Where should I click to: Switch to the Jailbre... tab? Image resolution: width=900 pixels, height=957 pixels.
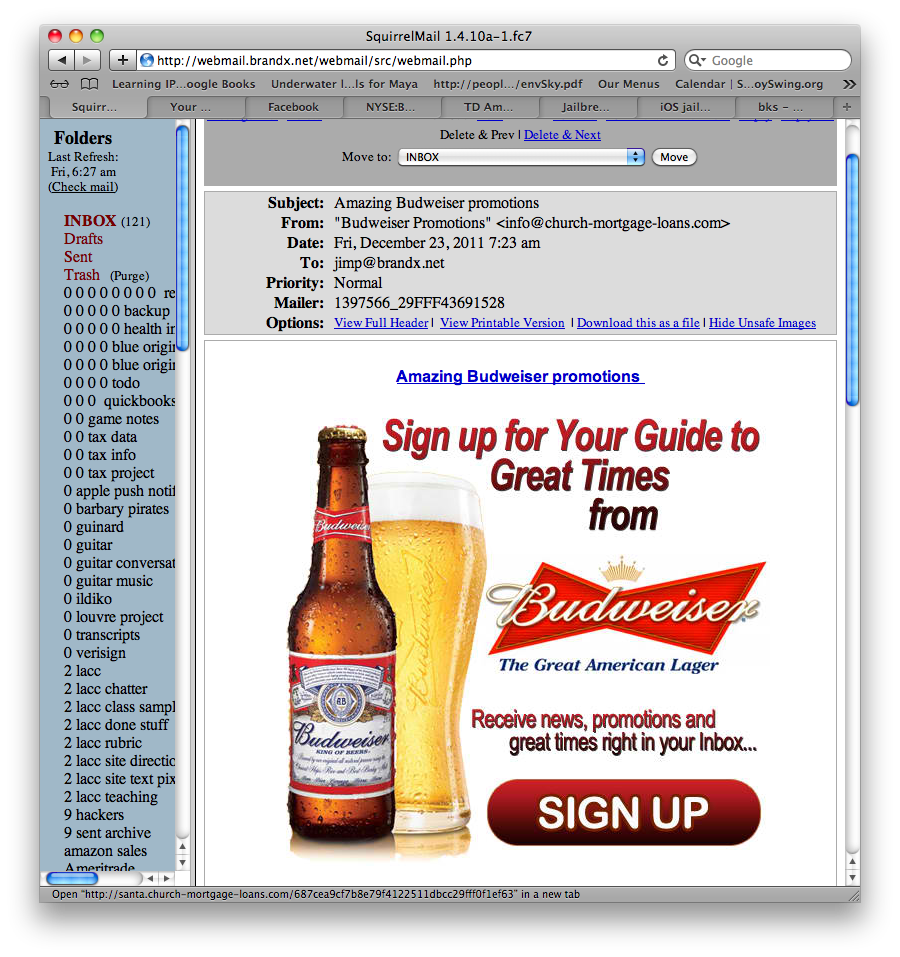point(586,107)
